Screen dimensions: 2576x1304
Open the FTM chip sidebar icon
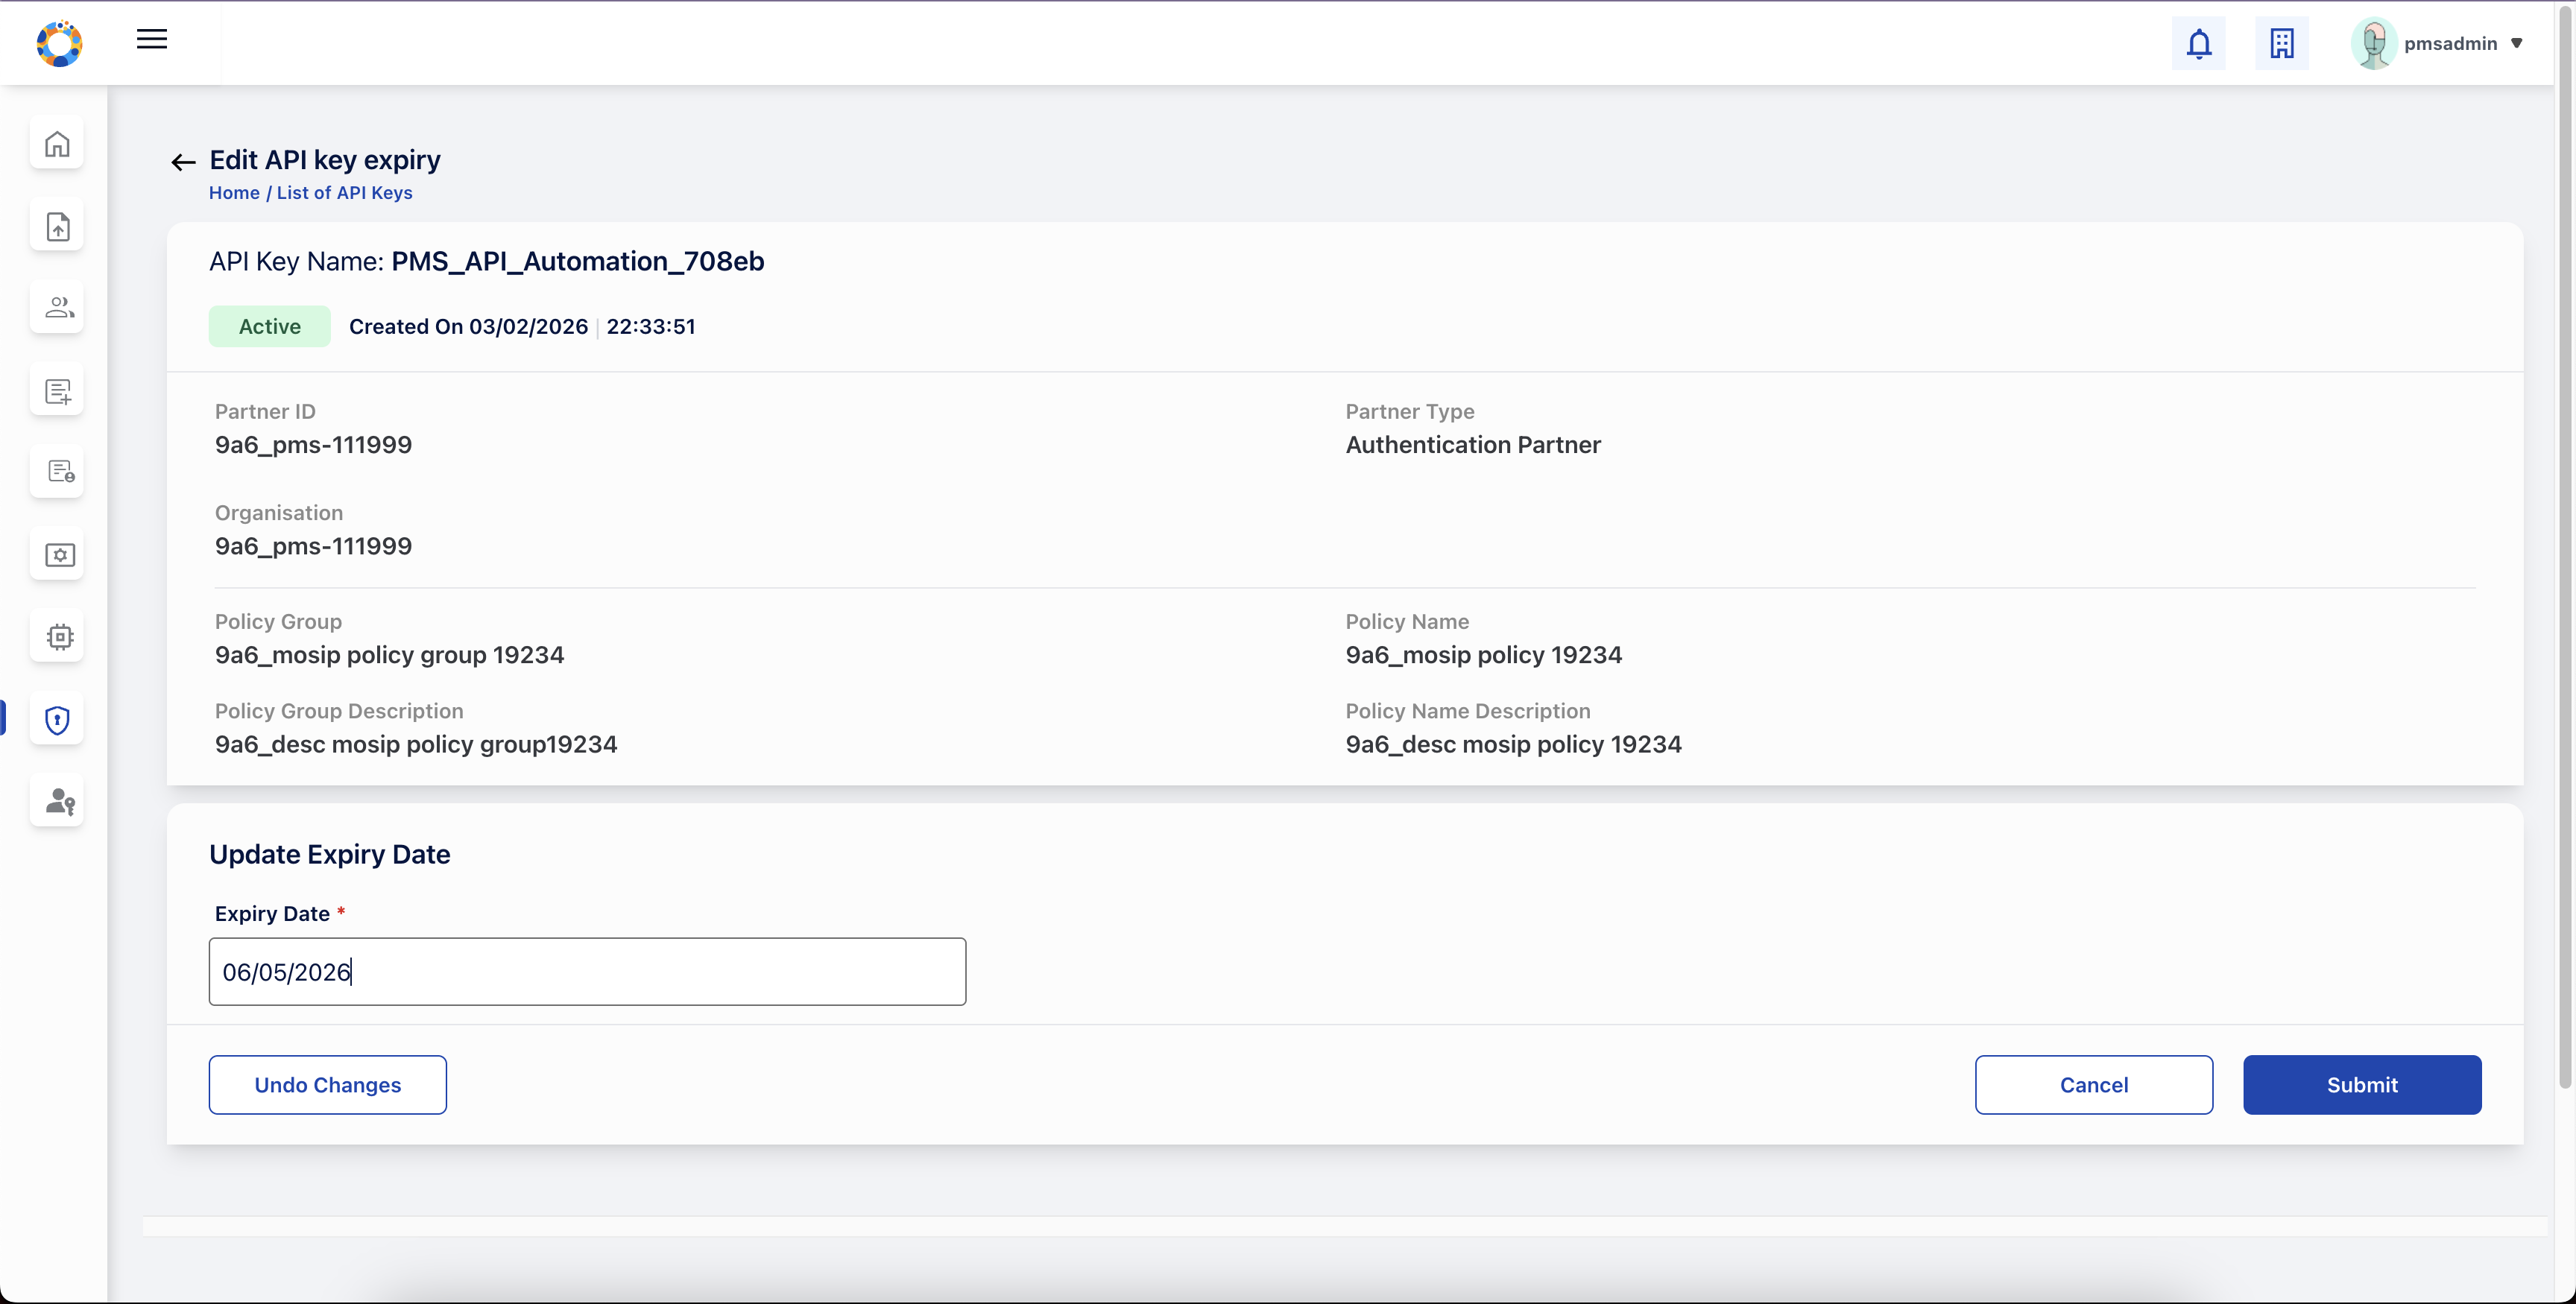[x=57, y=637]
